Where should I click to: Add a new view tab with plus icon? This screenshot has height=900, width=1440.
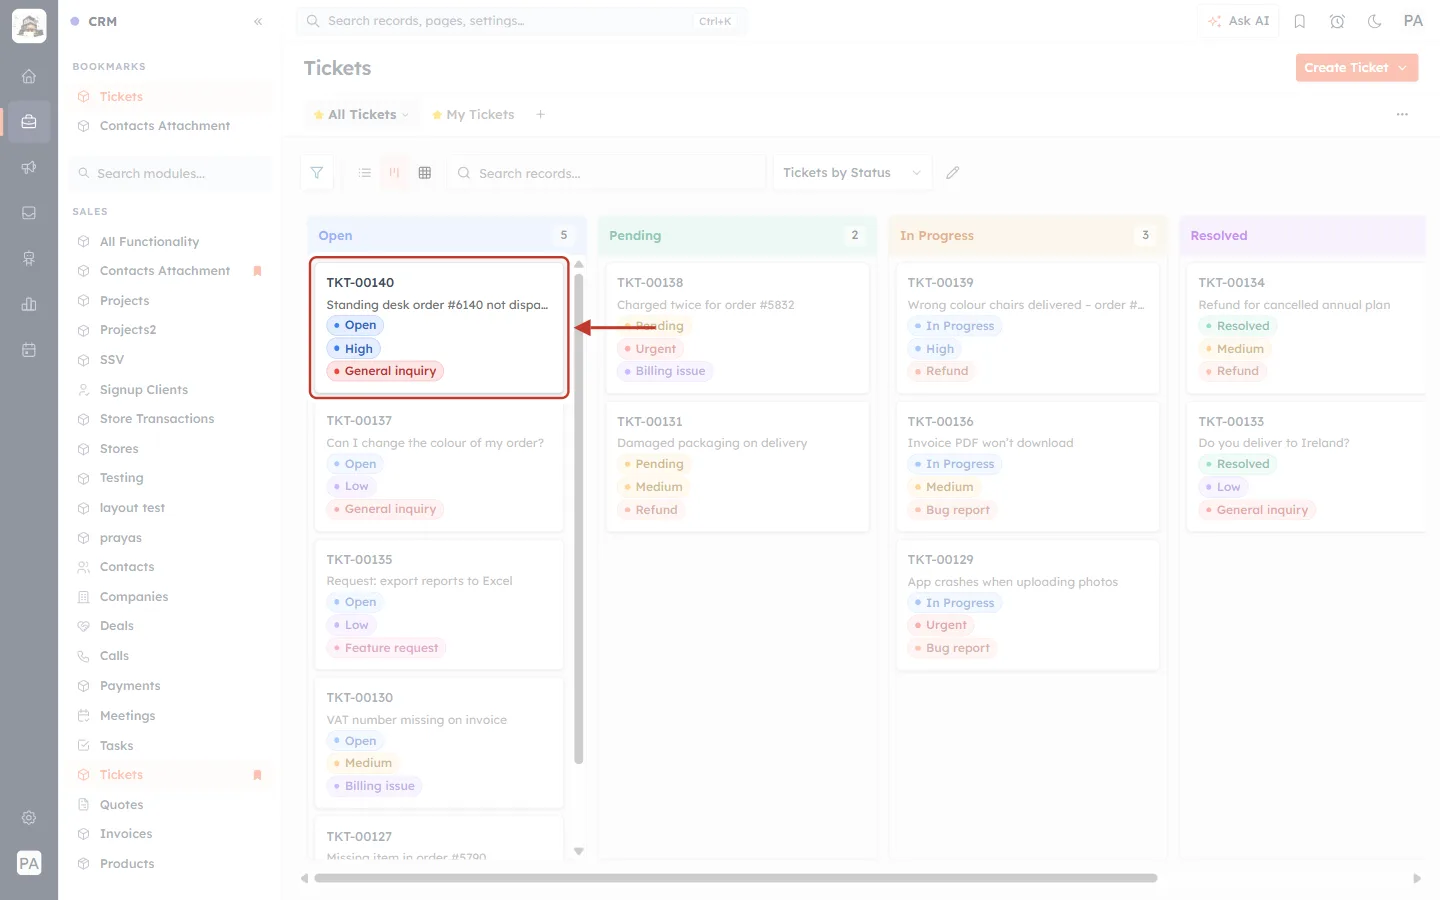541,115
